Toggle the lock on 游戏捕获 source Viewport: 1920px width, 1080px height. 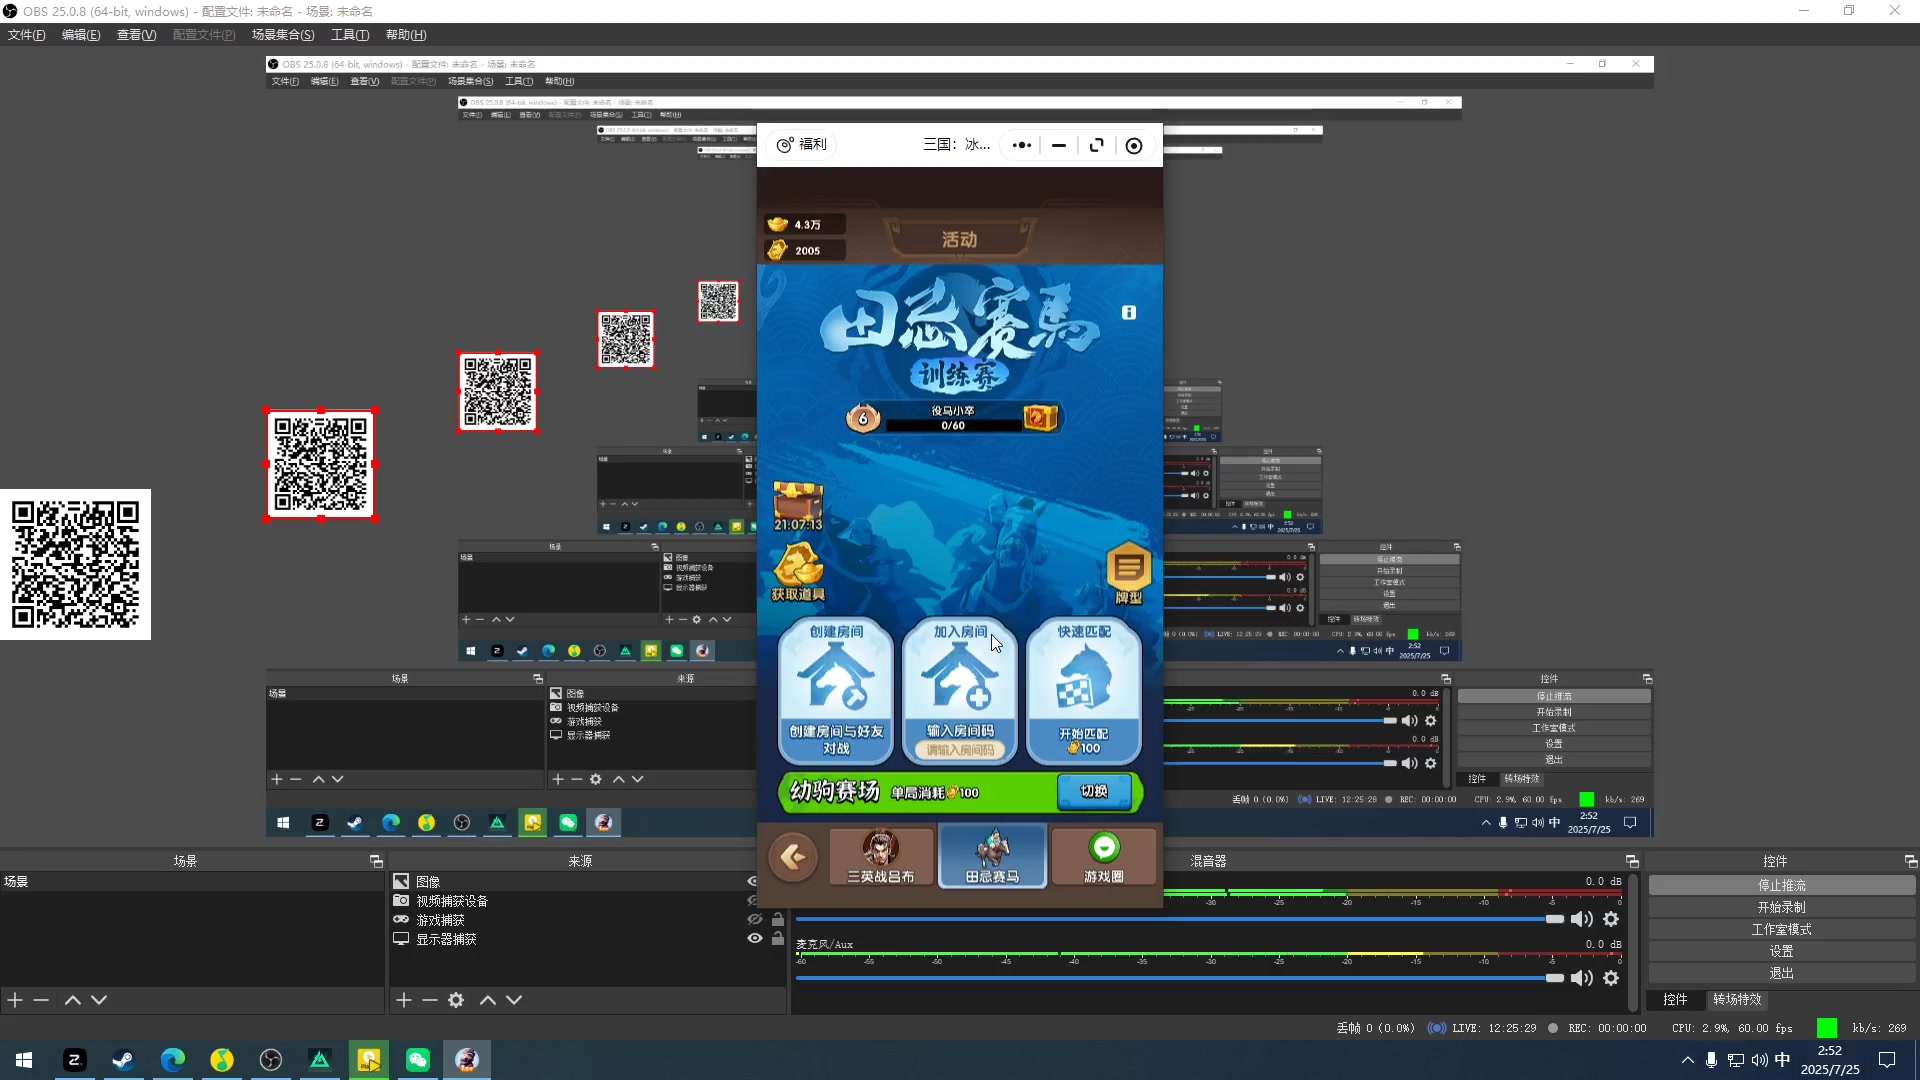pos(778,920)
